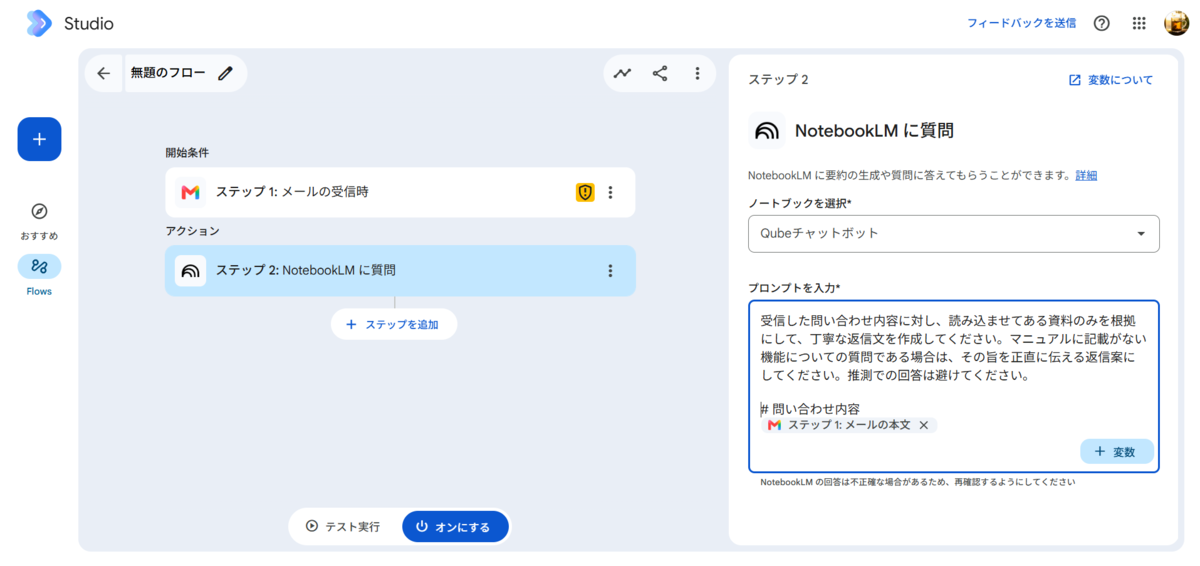Click the ノートブックを選択 label
Viewport: 1200px width, 566px height.
click(800, 203)
